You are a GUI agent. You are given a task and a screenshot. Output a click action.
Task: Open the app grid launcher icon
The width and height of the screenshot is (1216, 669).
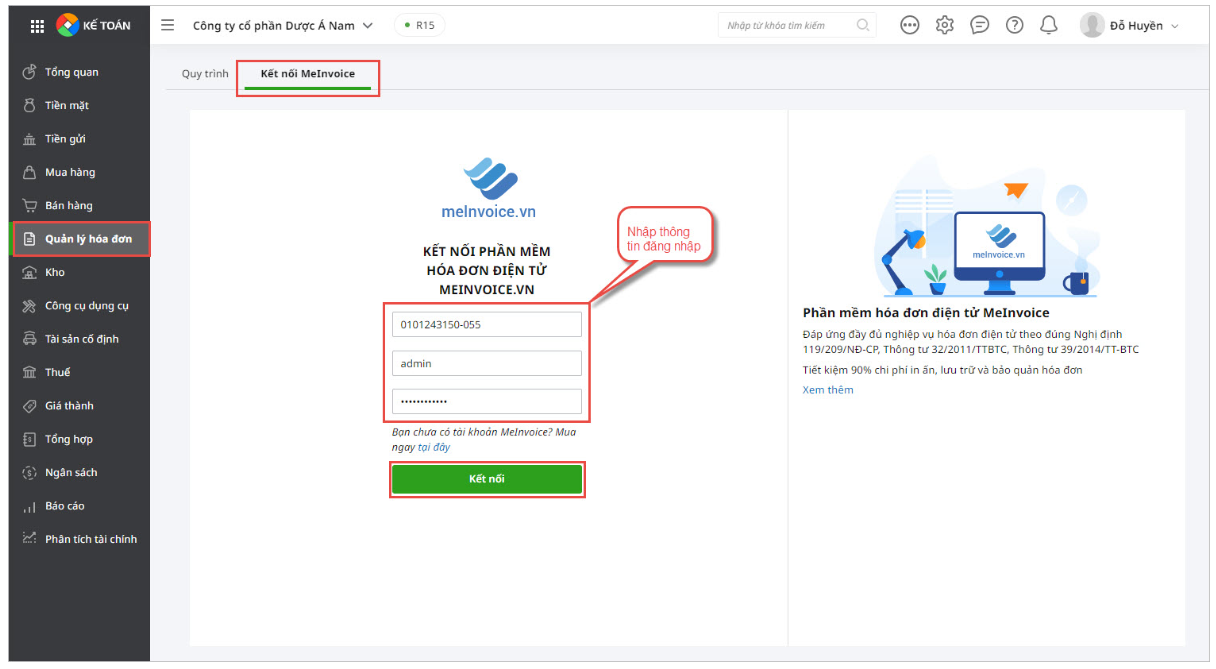[x=37, y=26]
